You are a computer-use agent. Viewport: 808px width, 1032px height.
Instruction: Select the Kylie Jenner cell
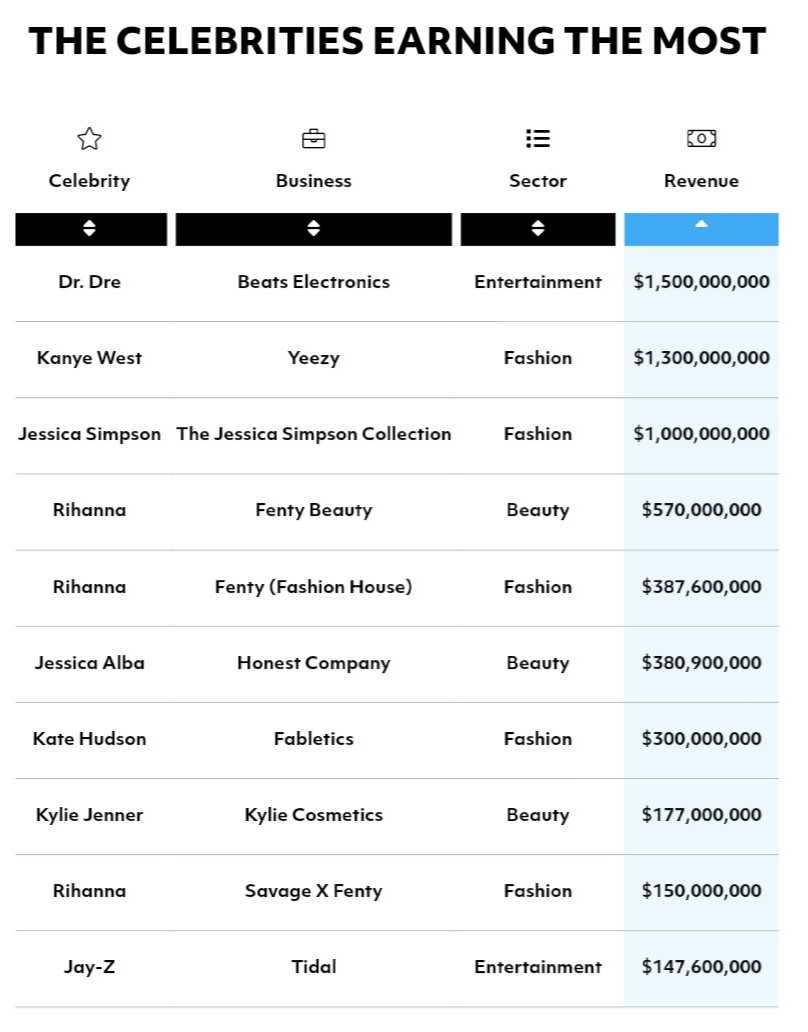coord(89,815)
